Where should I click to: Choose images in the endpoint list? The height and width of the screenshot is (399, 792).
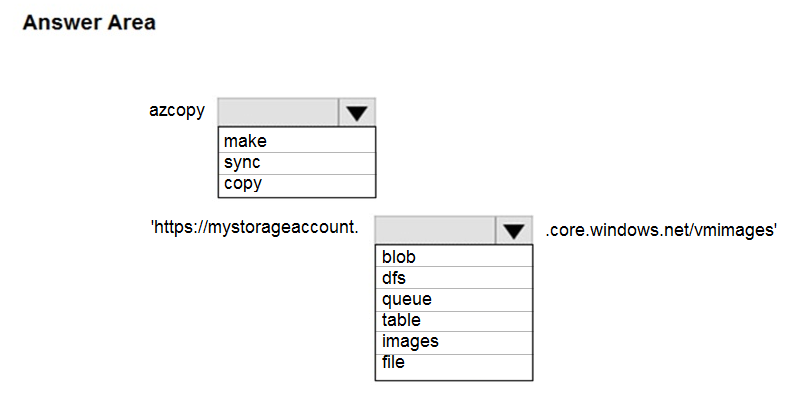pos(454,342)
